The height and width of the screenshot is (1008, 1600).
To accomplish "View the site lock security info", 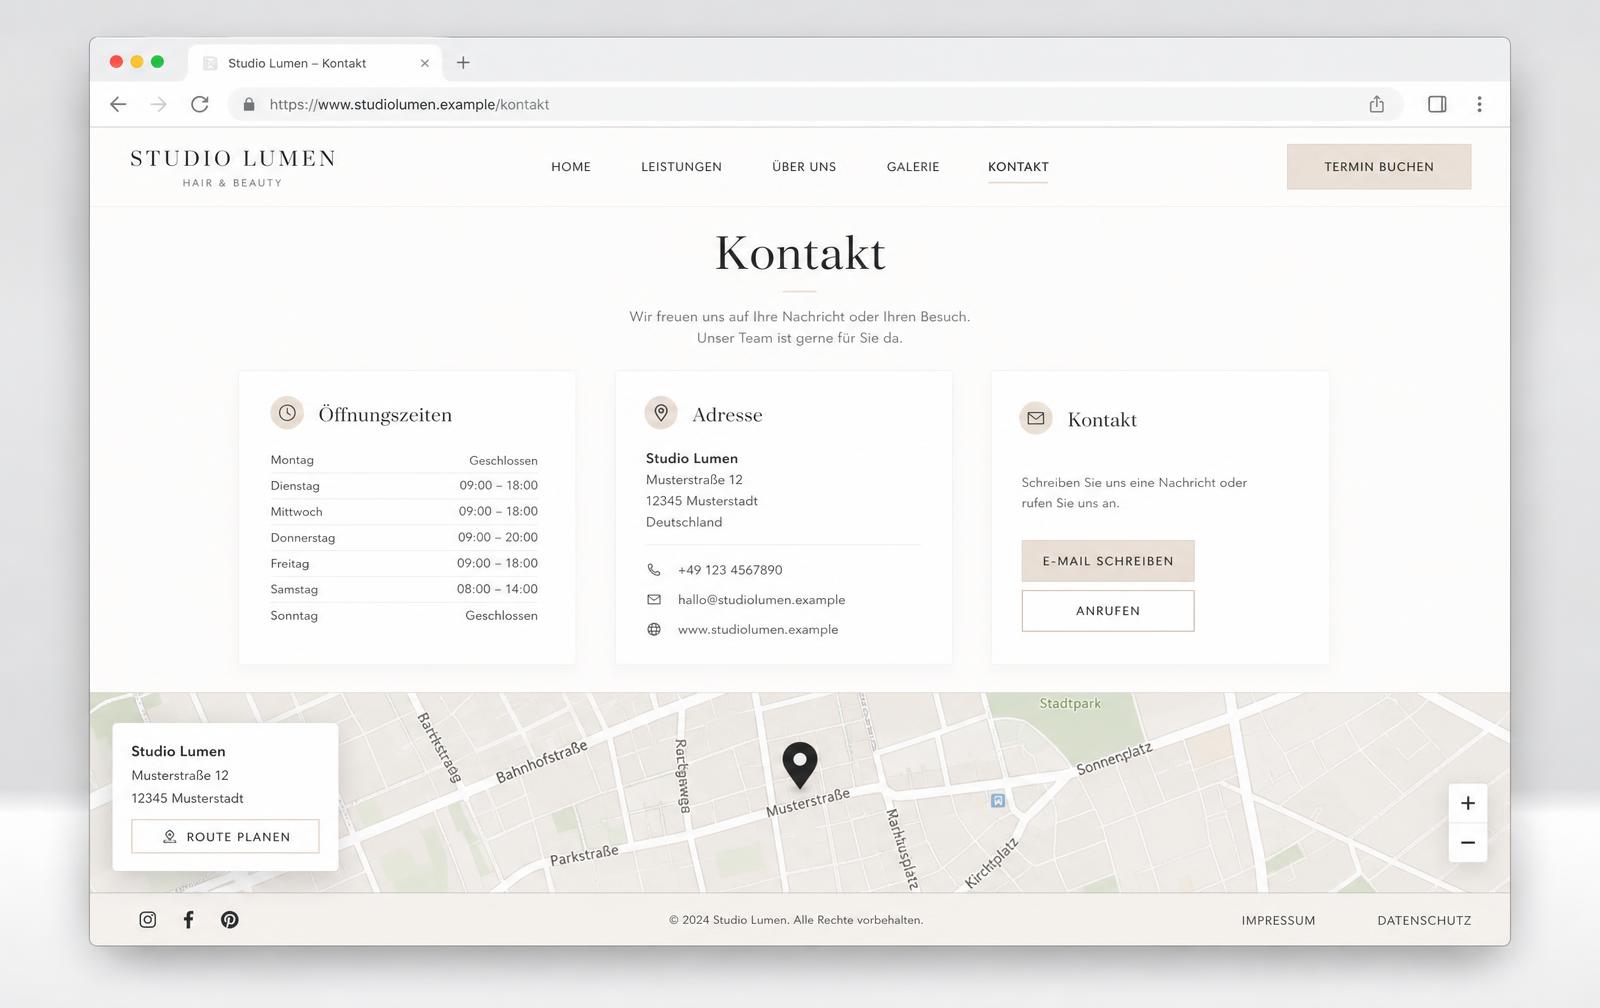I will pyautogui.click(x=249, y=104).
